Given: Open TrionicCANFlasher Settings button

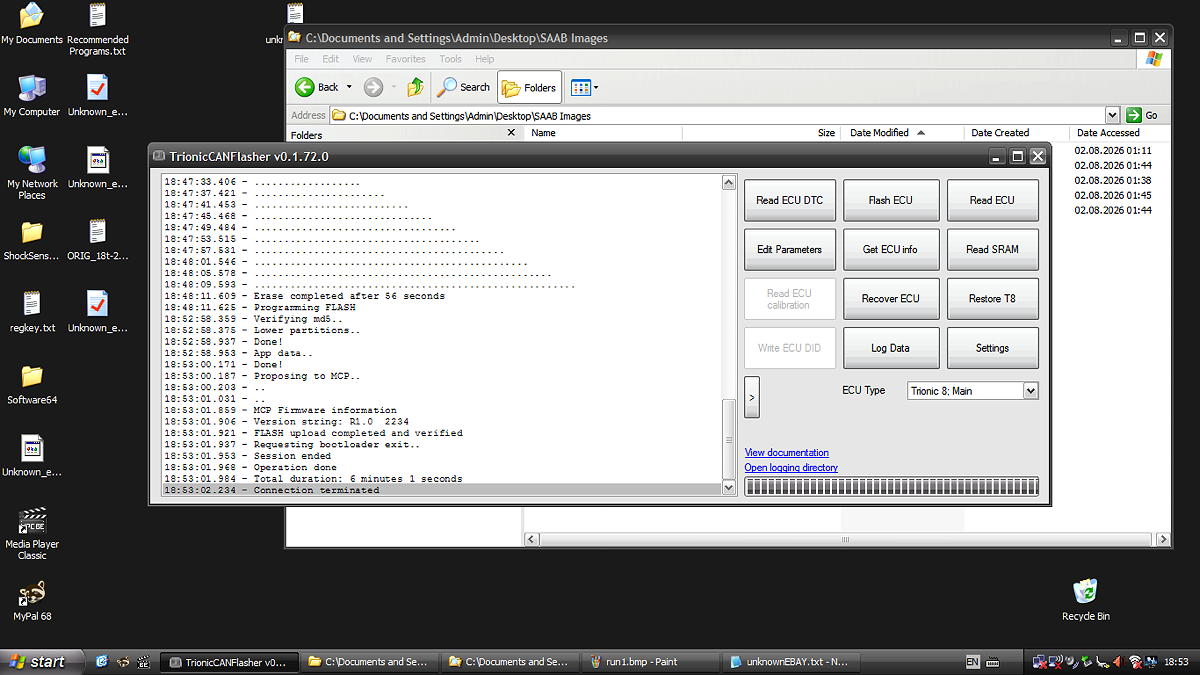Looking at the screenshot, I should [x=992, y=348].
